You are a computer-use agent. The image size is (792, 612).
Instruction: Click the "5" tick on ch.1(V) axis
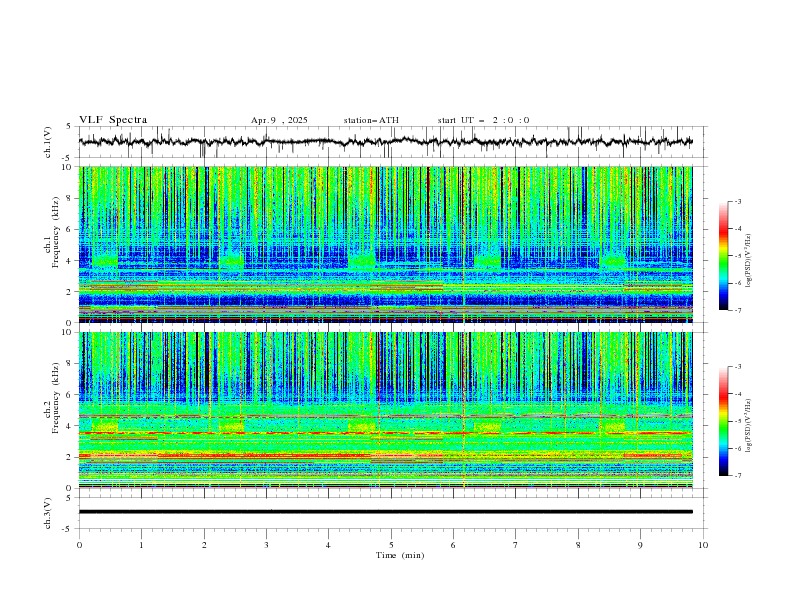click(x=69, y=126)
